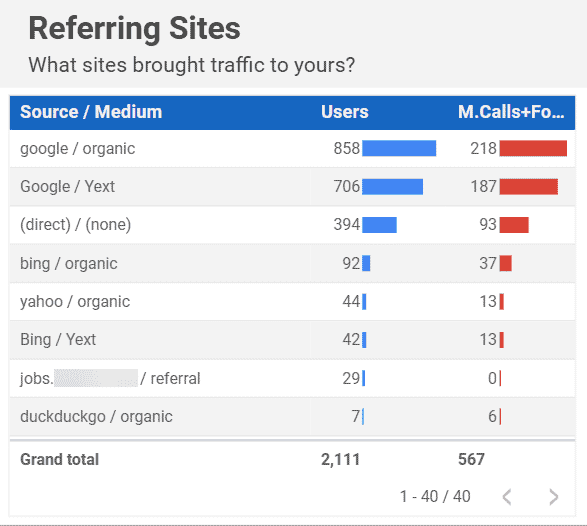Select the Bing / Yext row

[292, 340]
